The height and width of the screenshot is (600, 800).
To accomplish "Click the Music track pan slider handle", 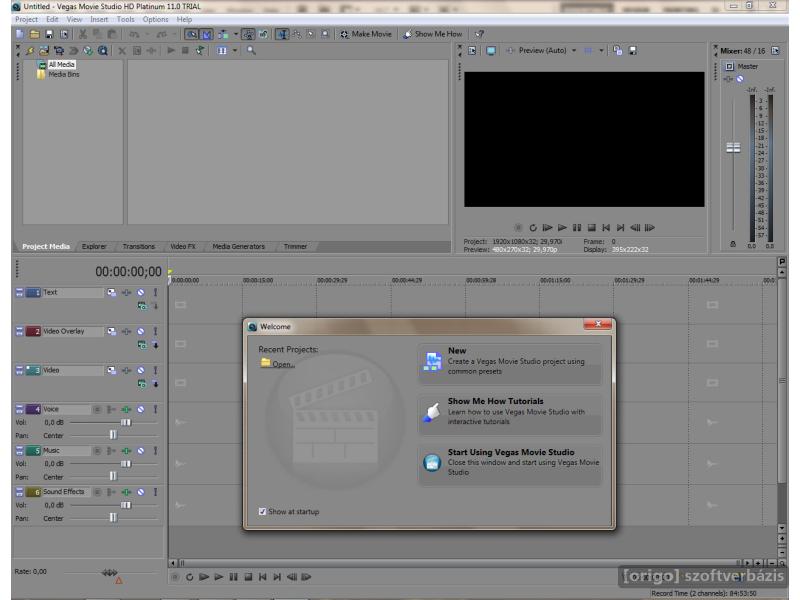I will [x=113, y=477].
